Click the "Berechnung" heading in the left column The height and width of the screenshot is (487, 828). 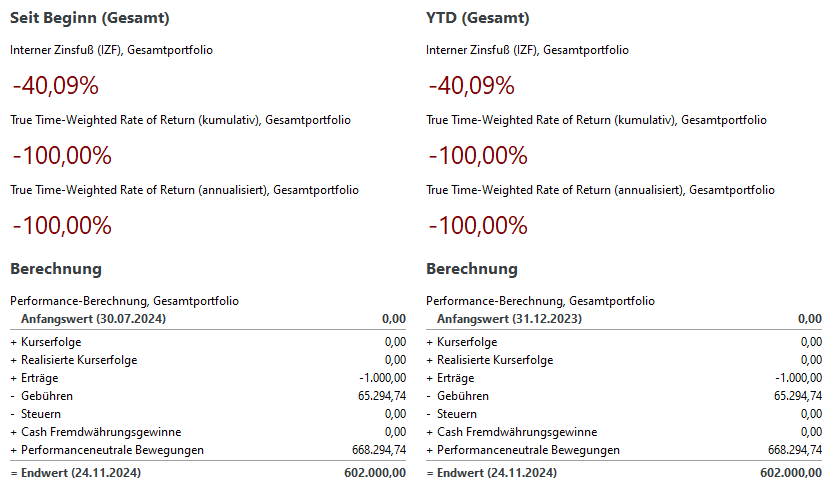56,268
